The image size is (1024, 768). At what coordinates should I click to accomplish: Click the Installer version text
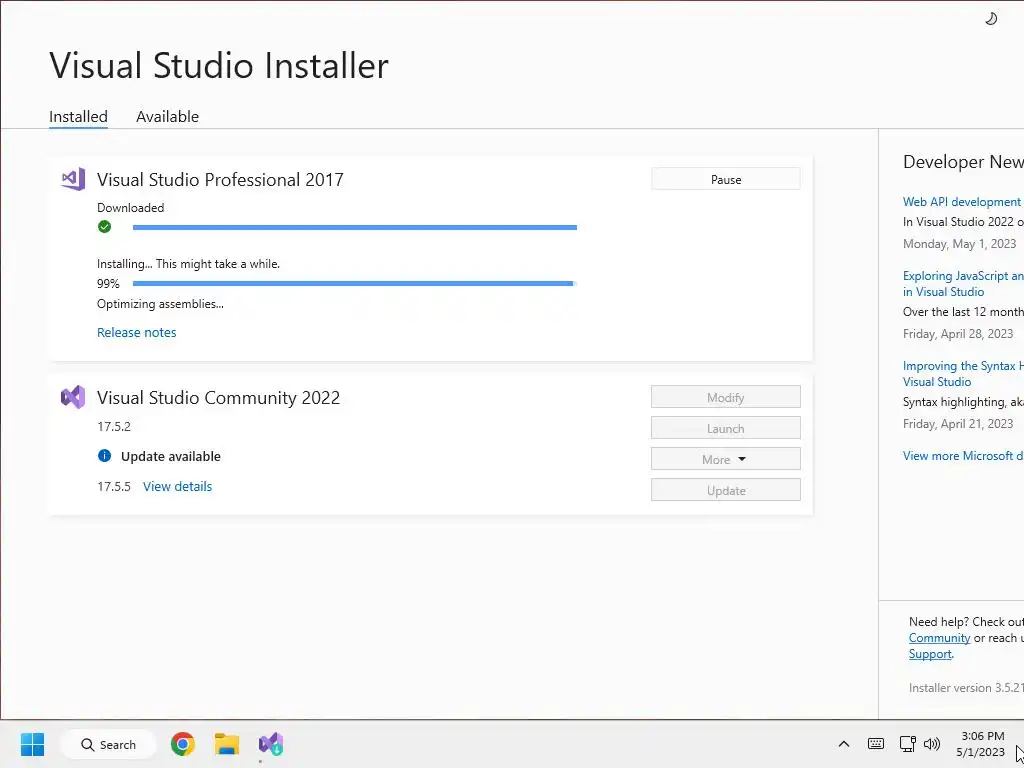[966, 688]
